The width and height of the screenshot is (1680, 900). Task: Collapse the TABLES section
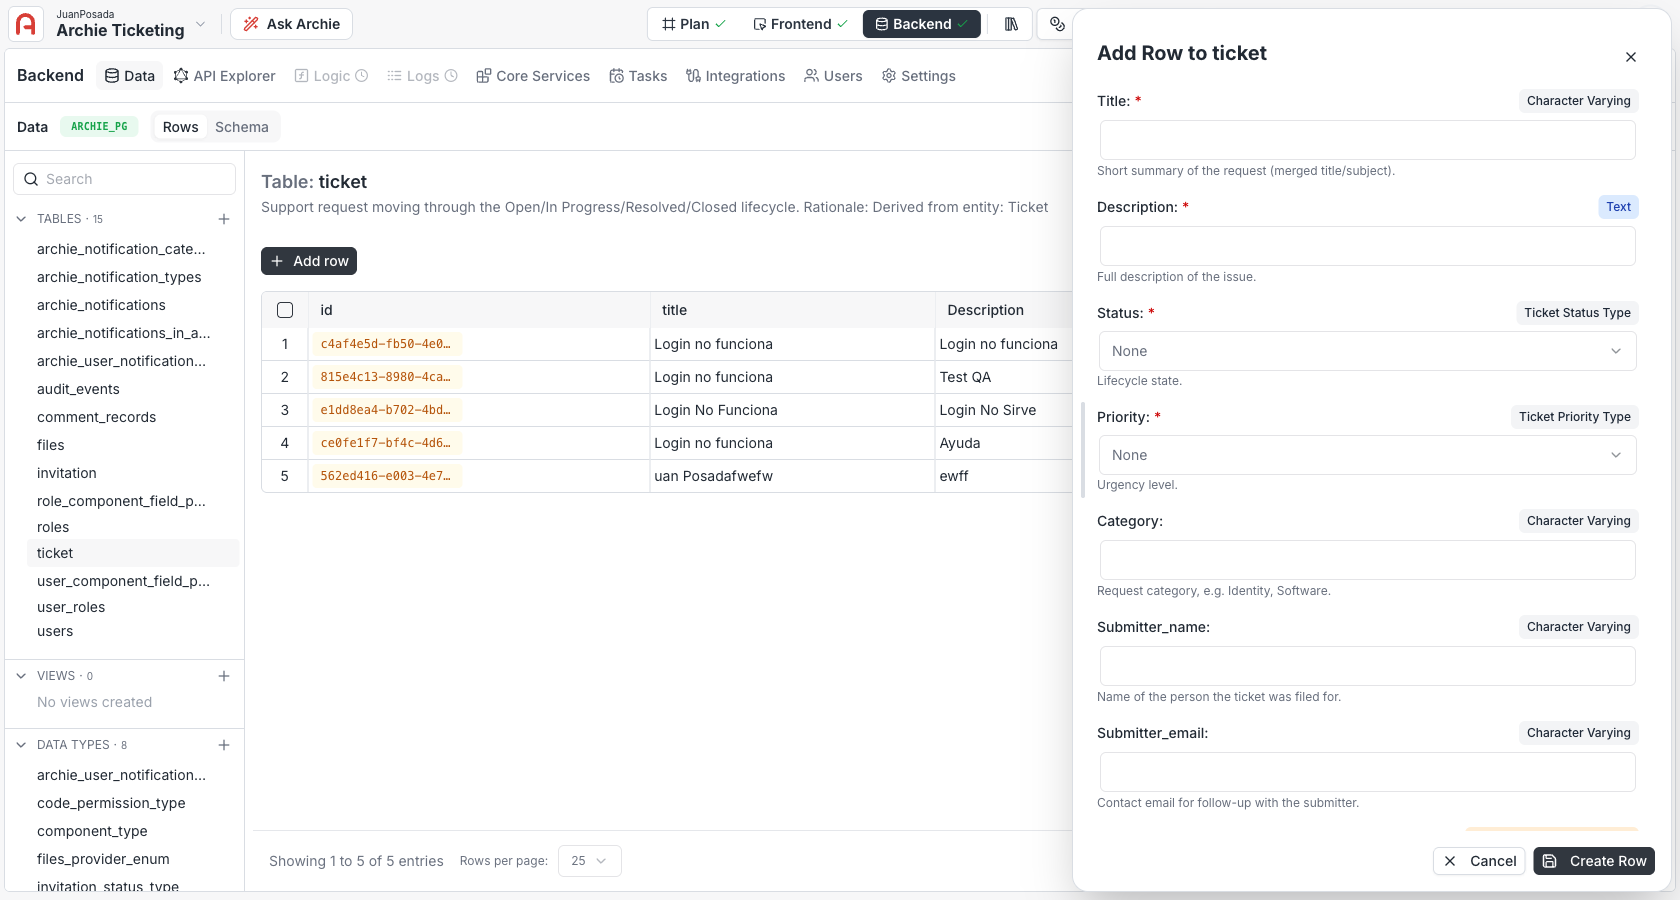click(21, 219)
